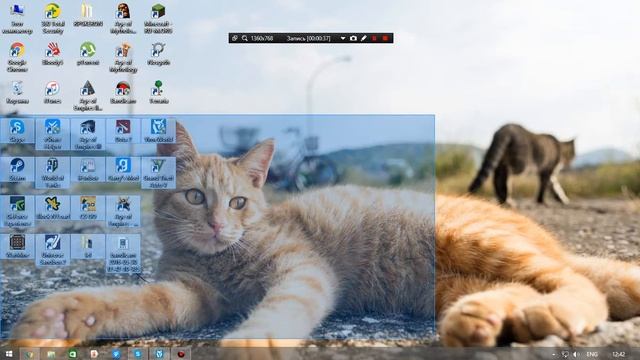Launch 360 Total Security shortcut
The image size is (640, 360).
(53, 18)
